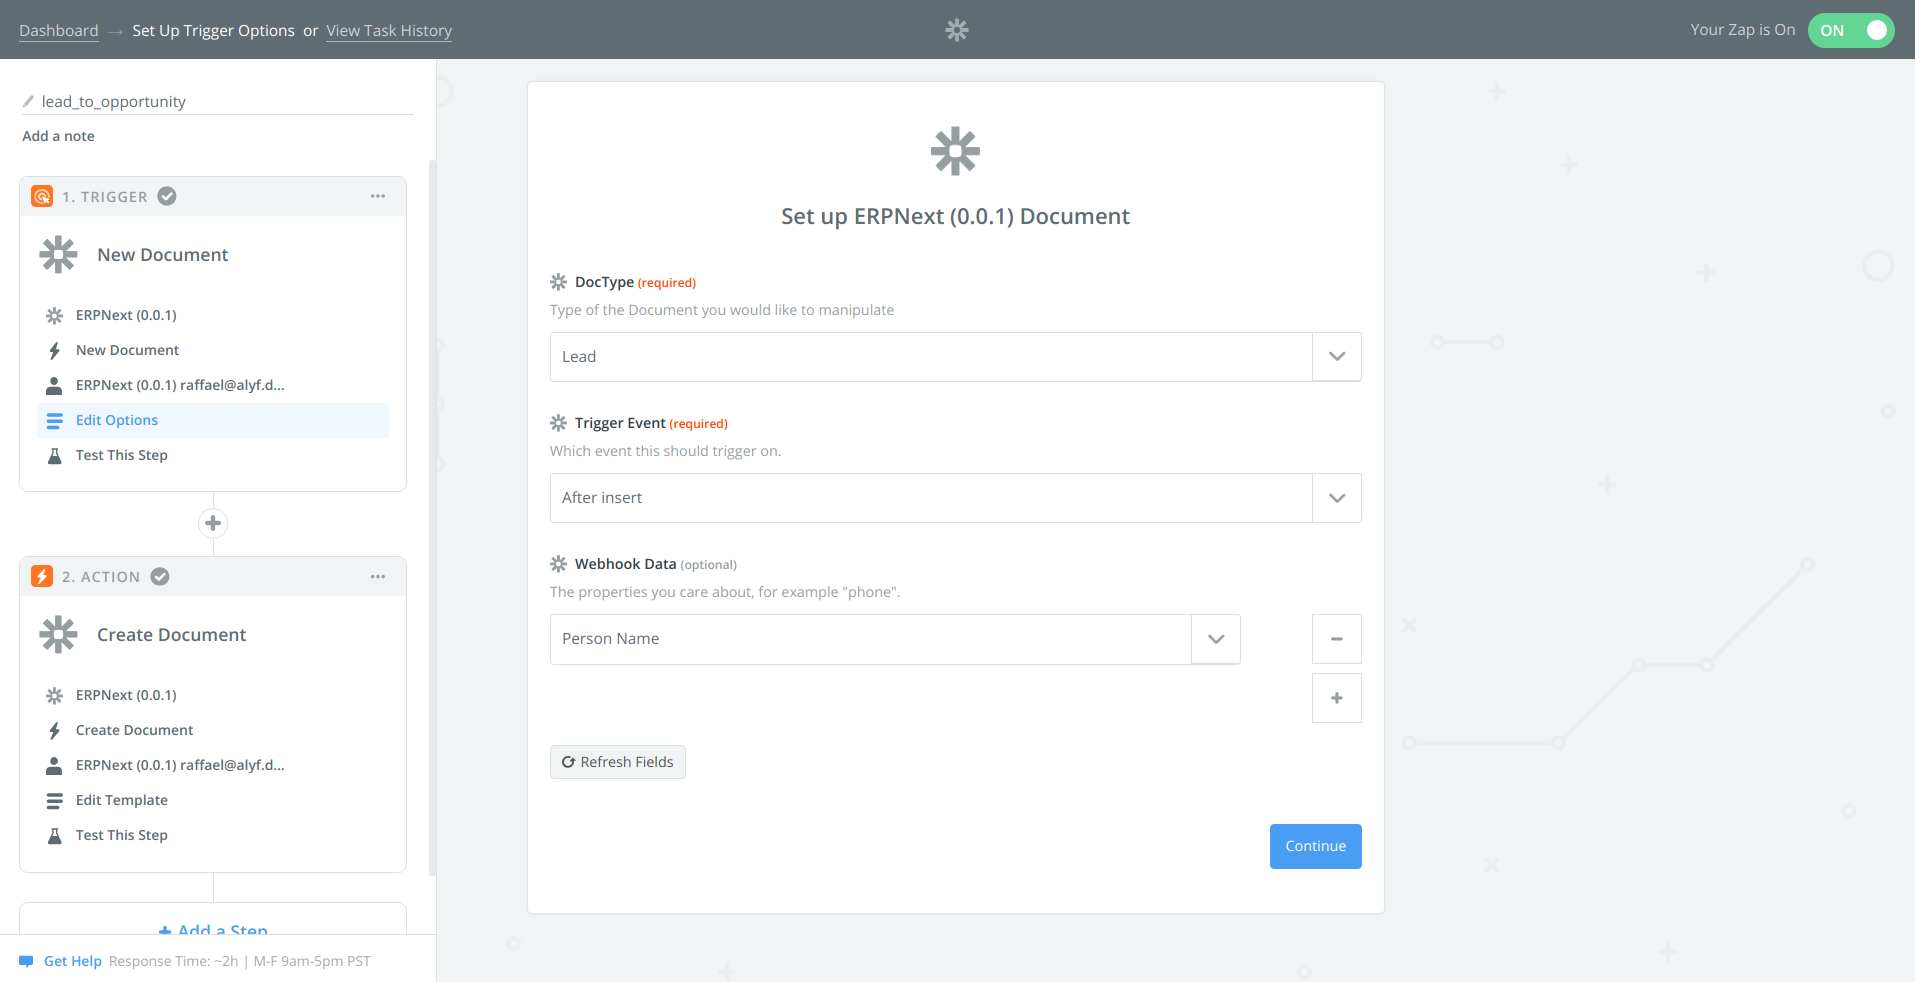Click the orange trigger step icon
This screenshot has height=982, width=1915.
pyautogui.click(x=42, y=196)
